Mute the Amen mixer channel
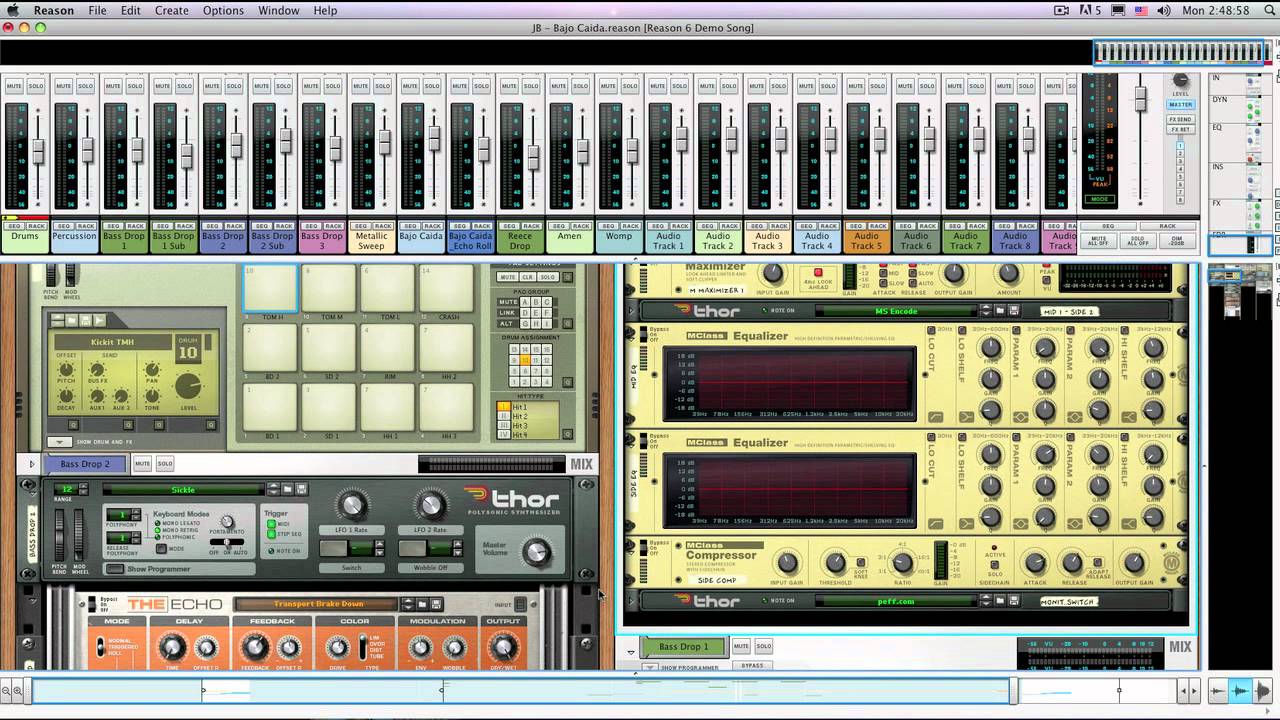Image resolution: width=1280 pixels, height=720 pixels. point(558,86)
